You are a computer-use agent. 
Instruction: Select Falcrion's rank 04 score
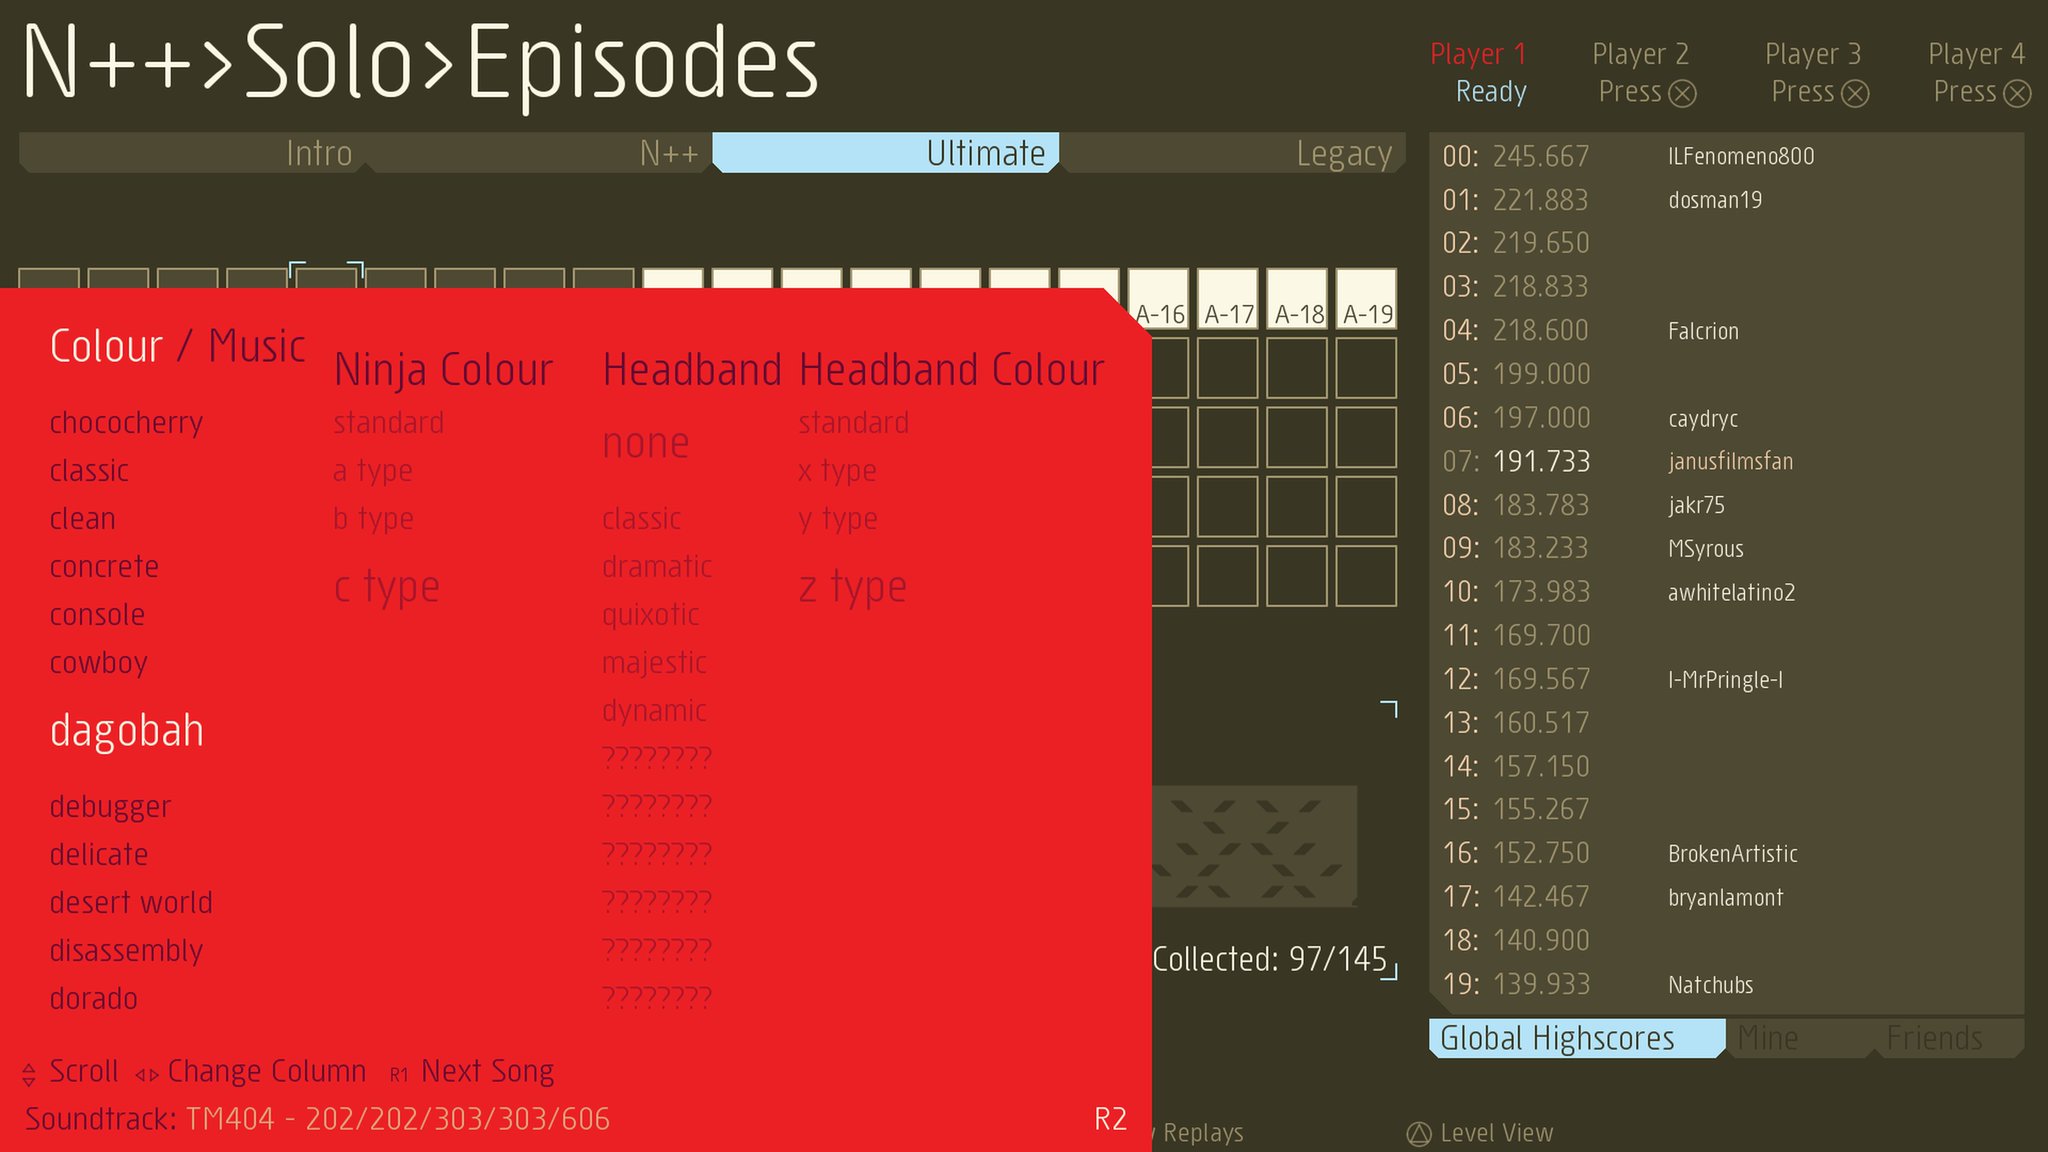(1727, 331)
